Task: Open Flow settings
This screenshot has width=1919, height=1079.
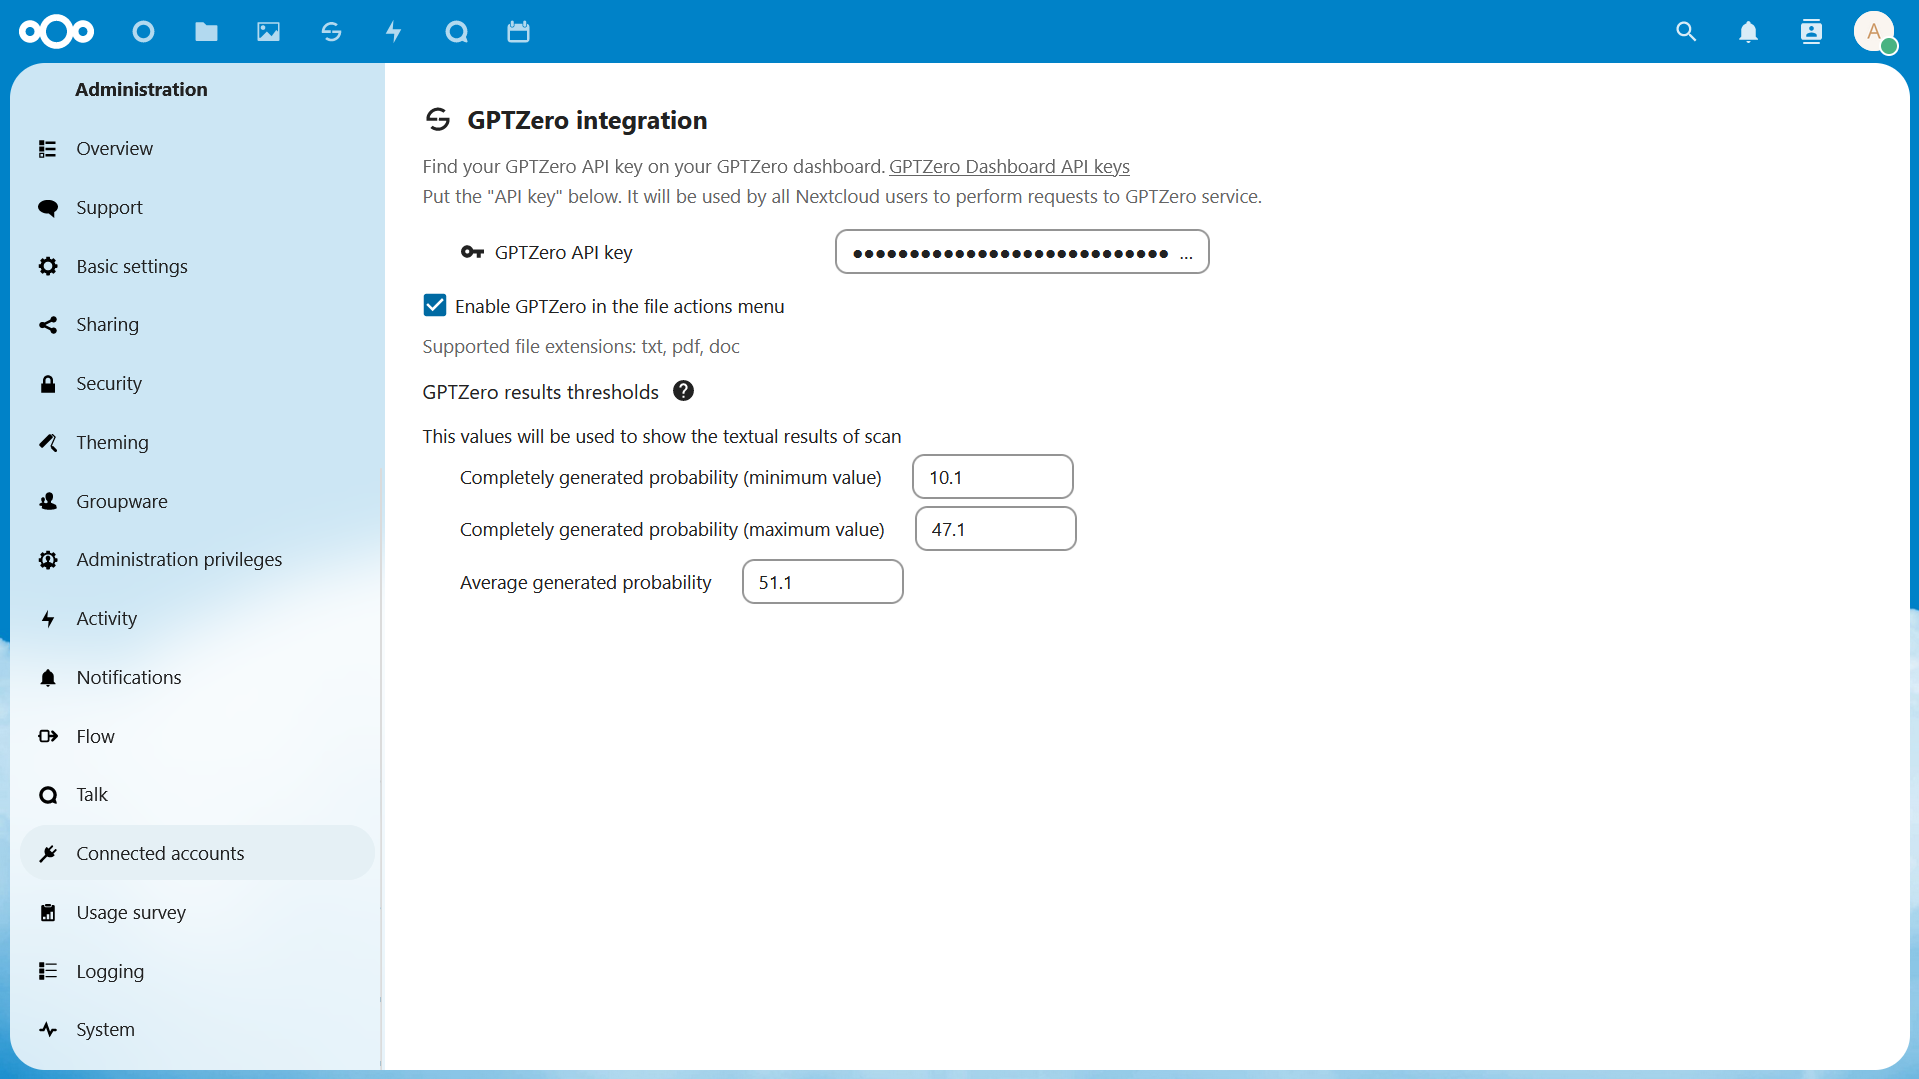Action: (197, 736)
